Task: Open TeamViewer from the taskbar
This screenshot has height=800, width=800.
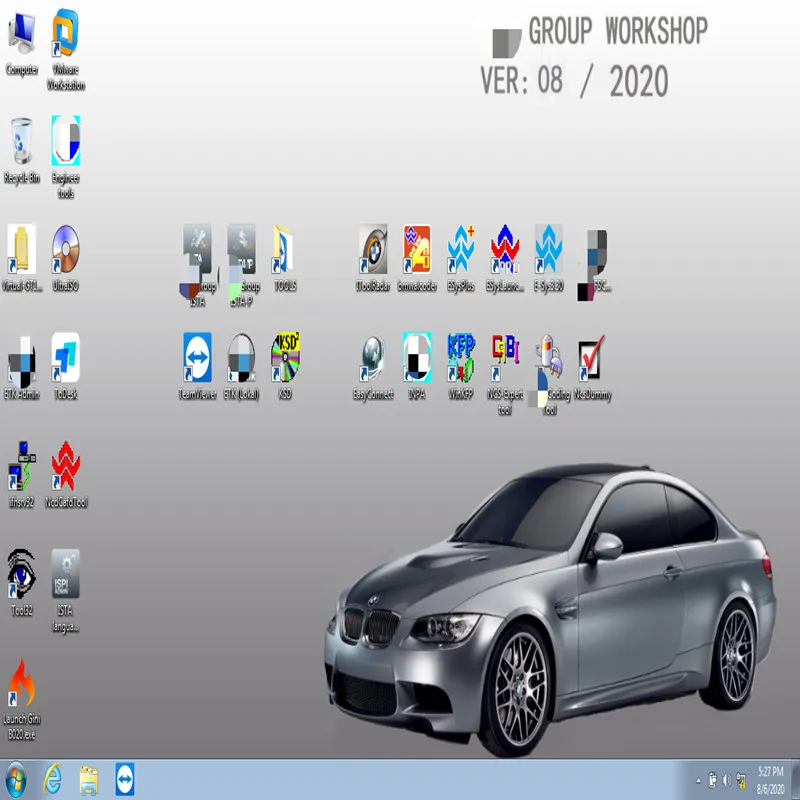Action: [125, 779]
